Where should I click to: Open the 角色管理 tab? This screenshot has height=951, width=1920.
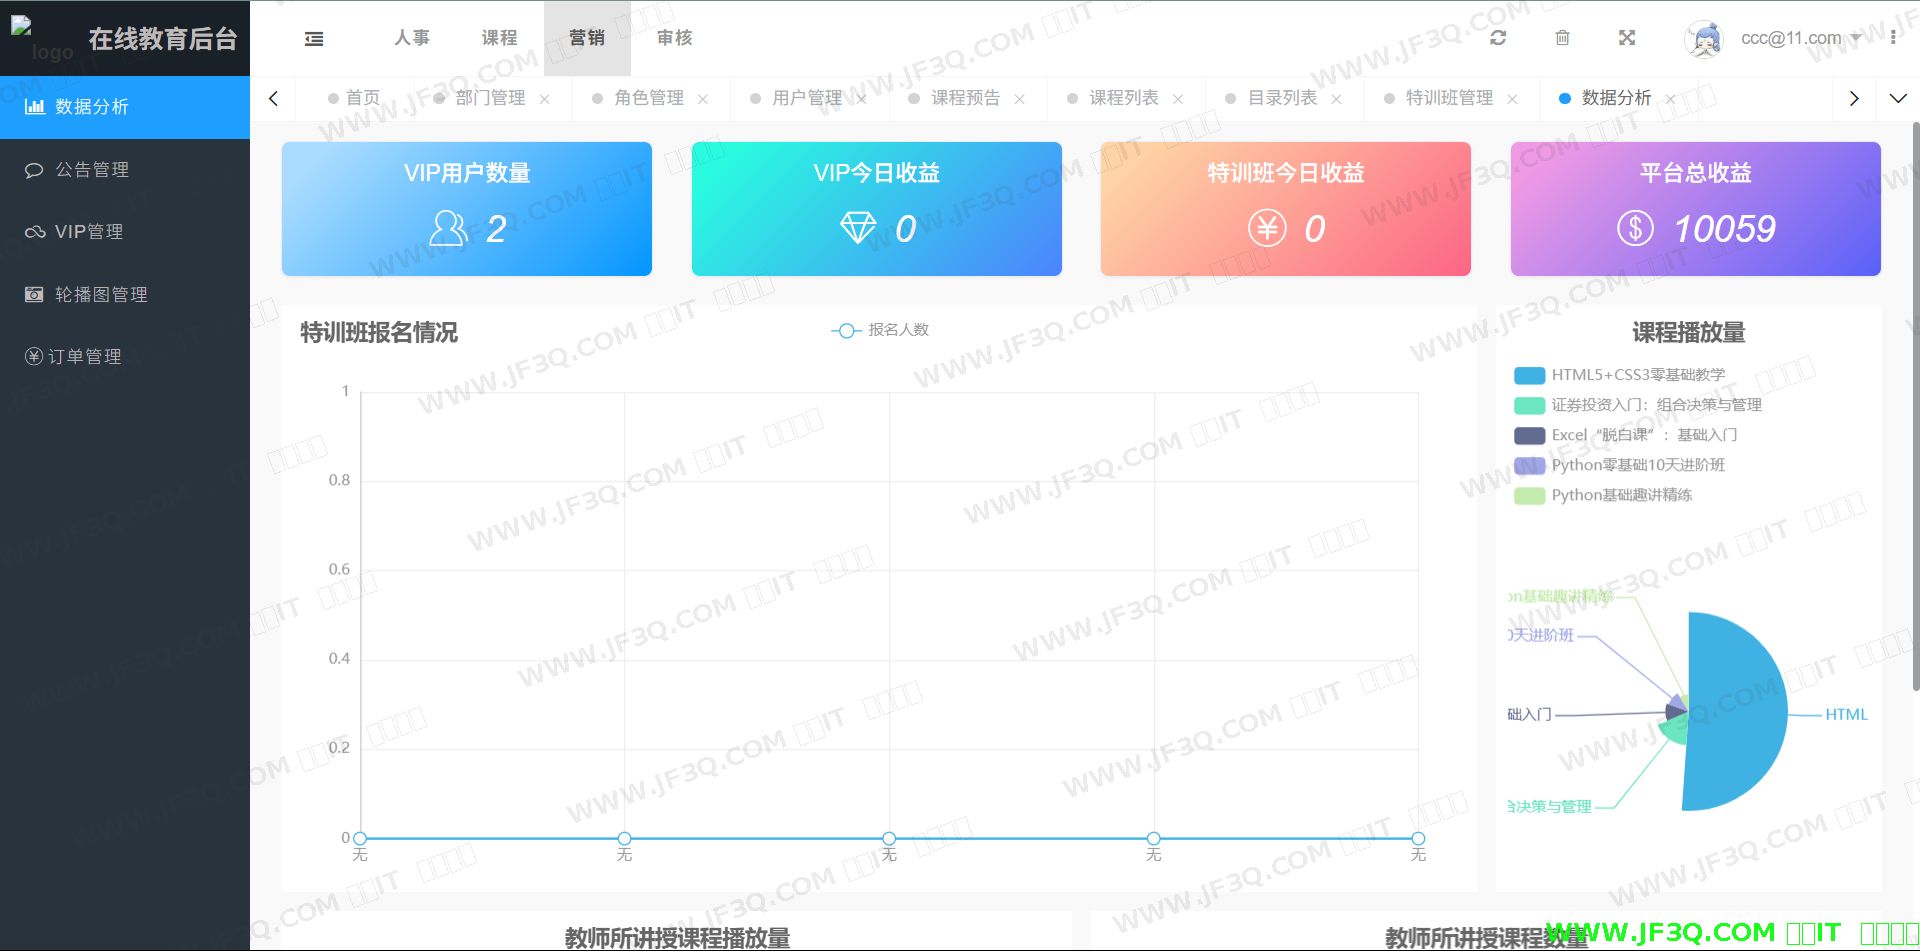click(648, 98)
